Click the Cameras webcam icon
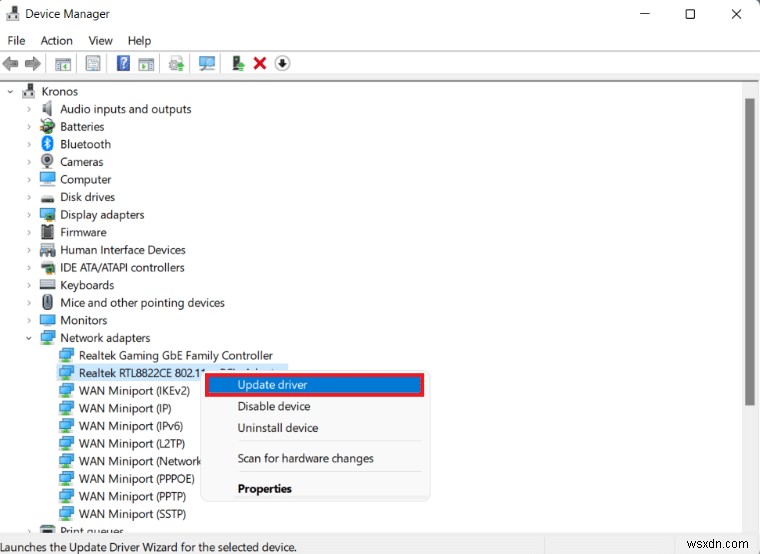This screenshot has width=760, height=554. 48,161
